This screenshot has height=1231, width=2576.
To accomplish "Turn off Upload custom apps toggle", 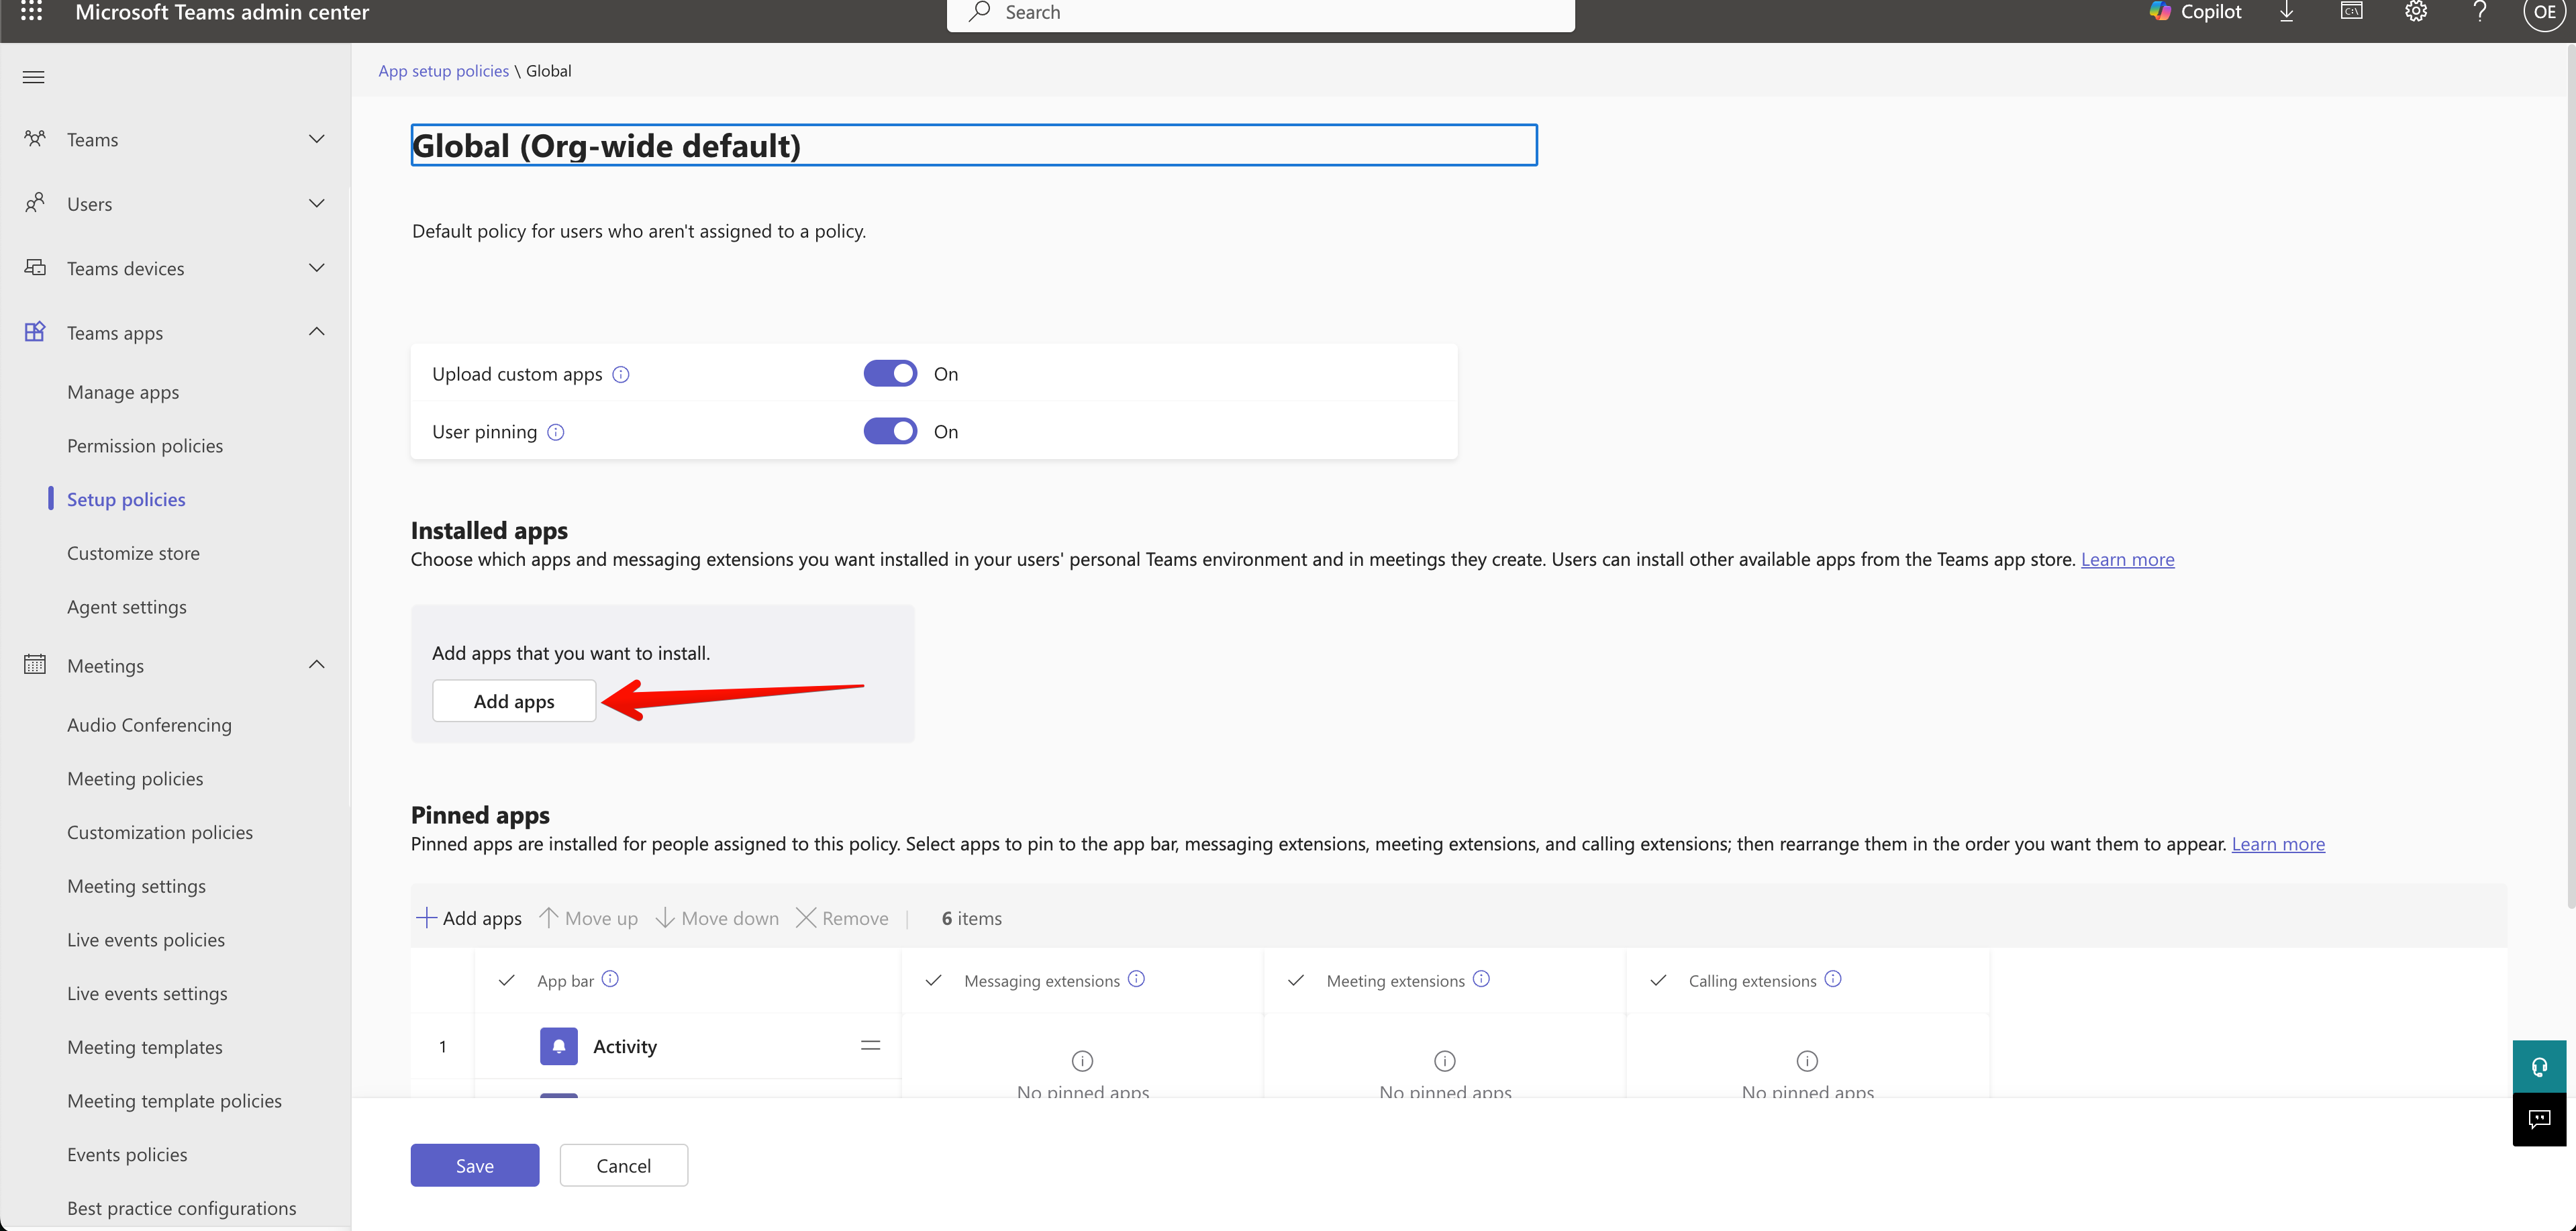I will pos(890,374).
